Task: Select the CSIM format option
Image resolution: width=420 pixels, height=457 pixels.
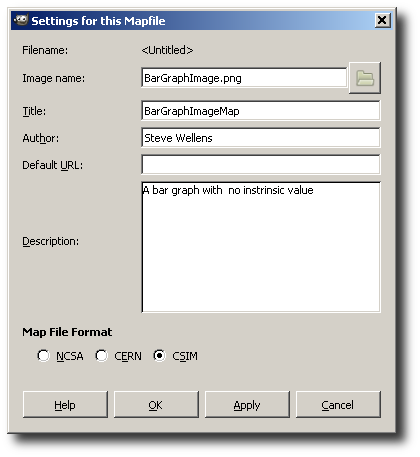Action: point(159,356)
